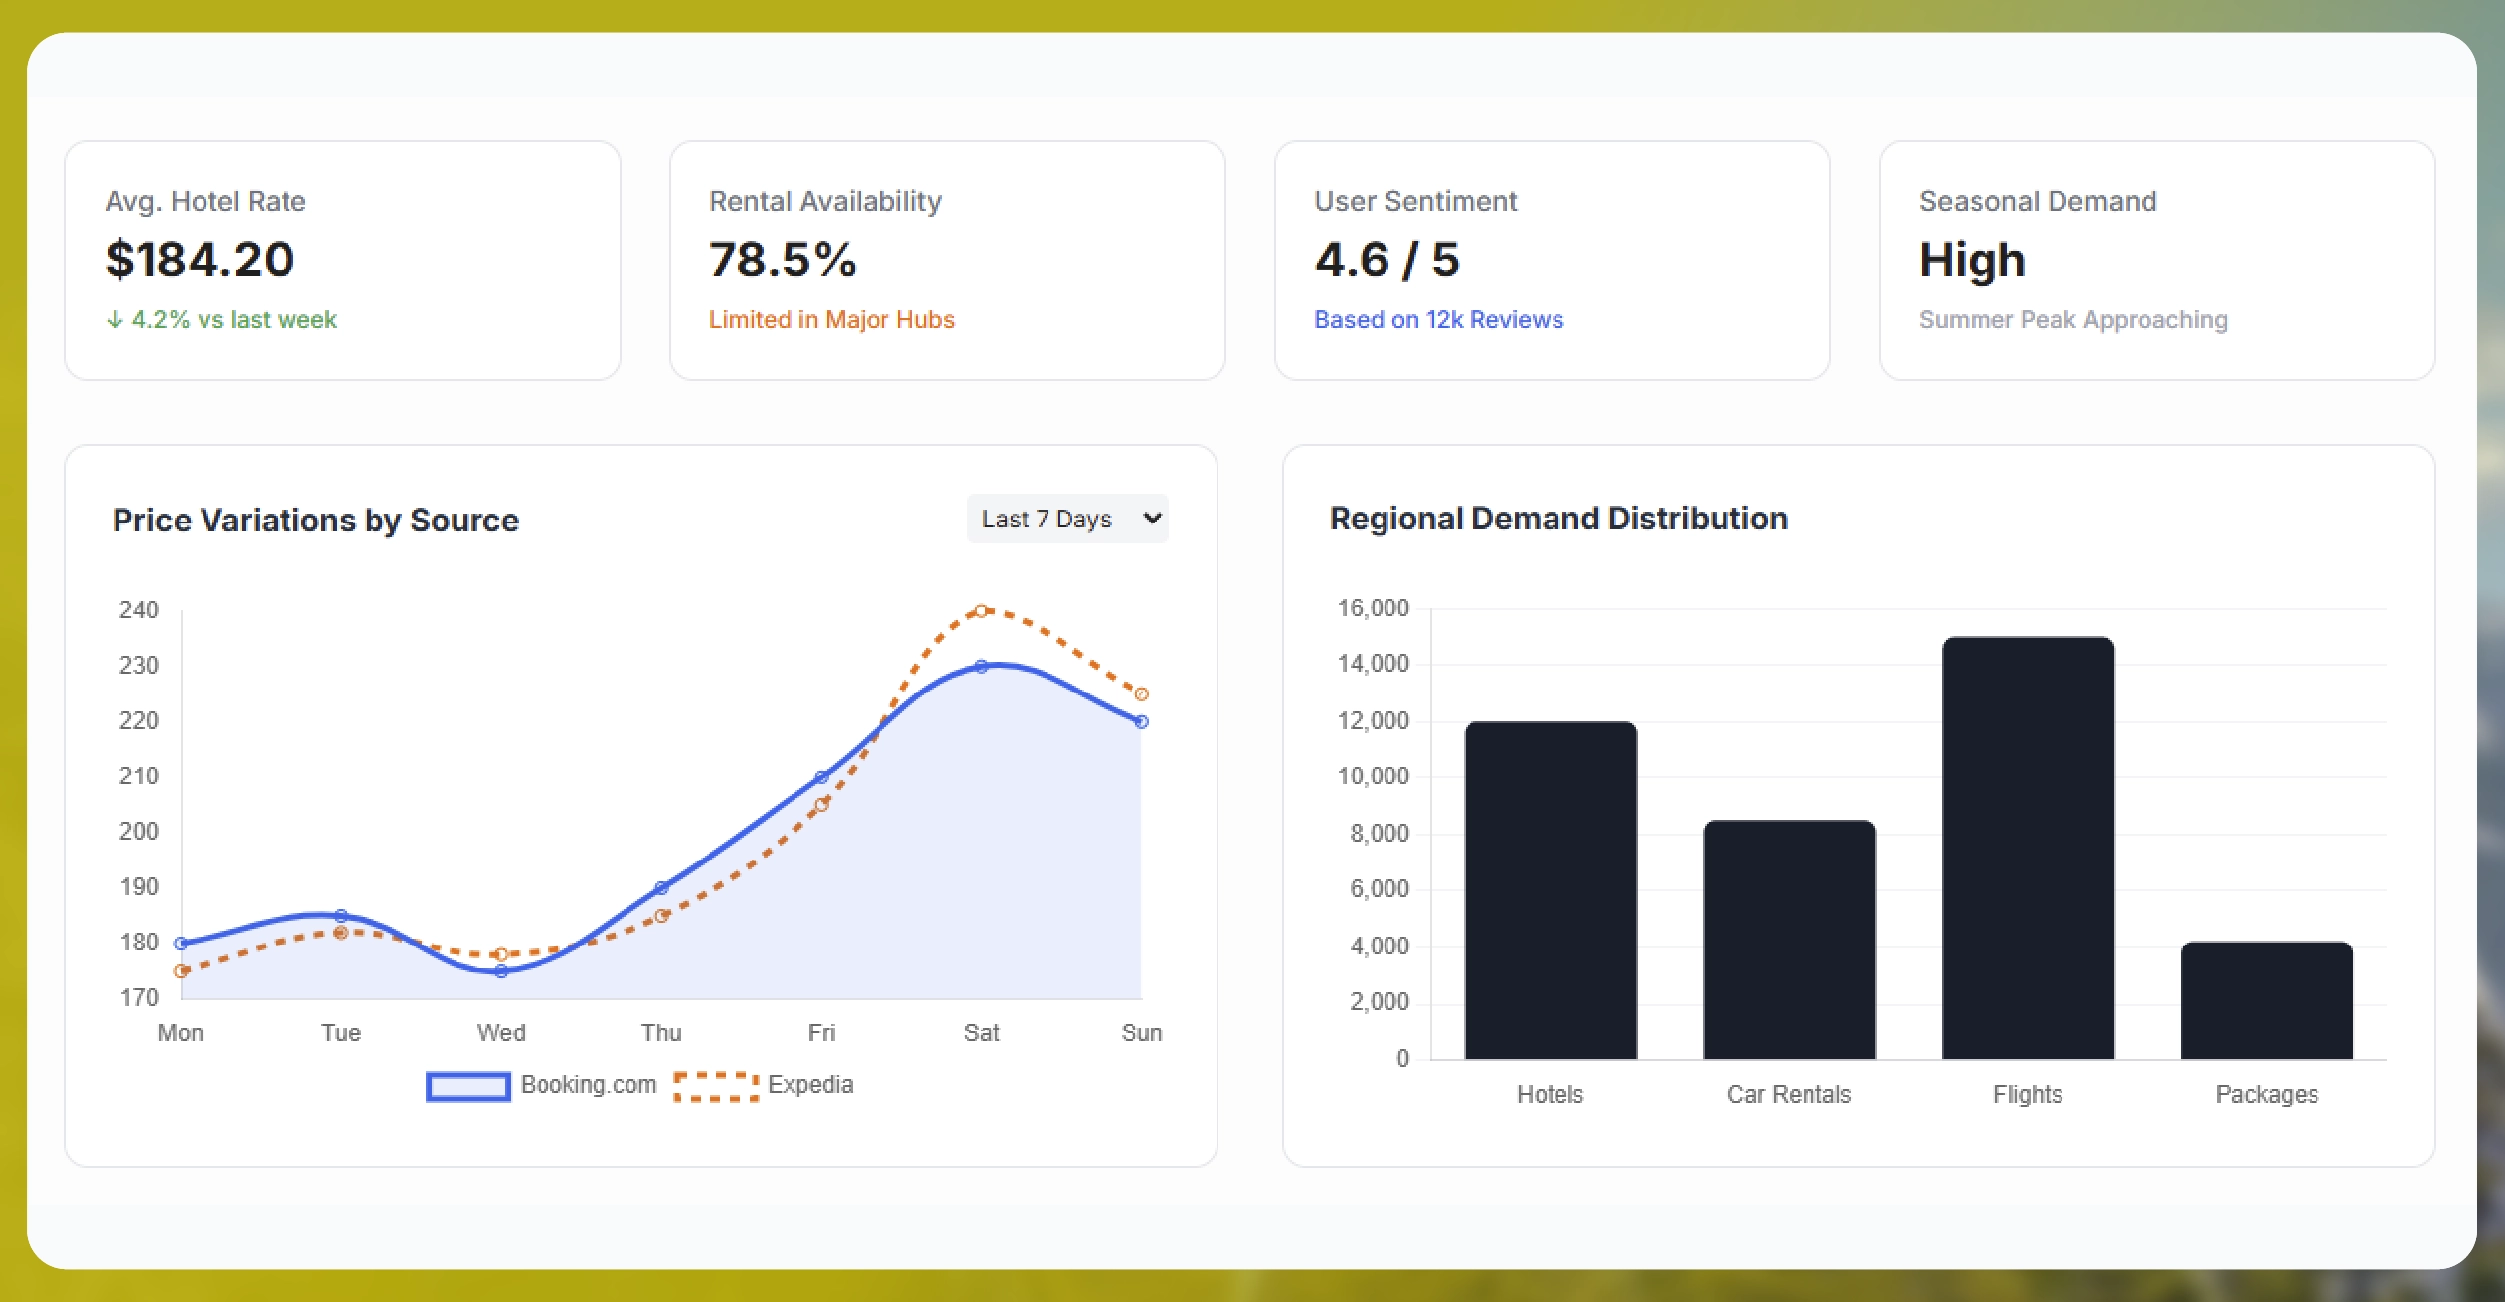
Task: Expand the time range selector chevron
Action: click(1152, 519)
